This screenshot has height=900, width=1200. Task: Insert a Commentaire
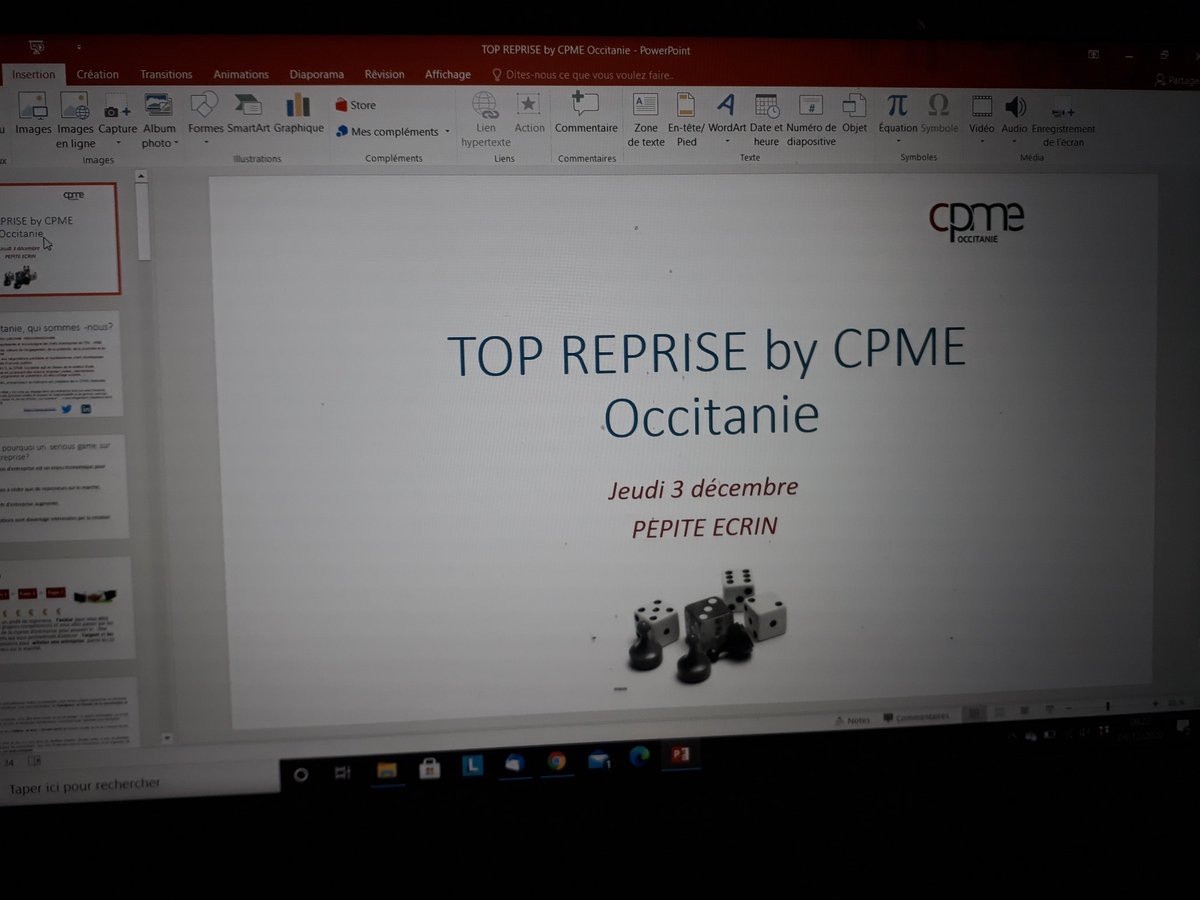[586, 113]
